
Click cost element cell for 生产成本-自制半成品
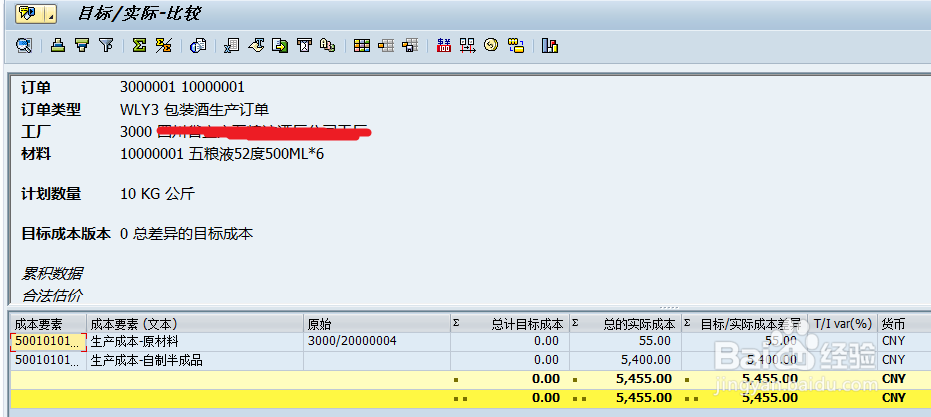(49, 360)
